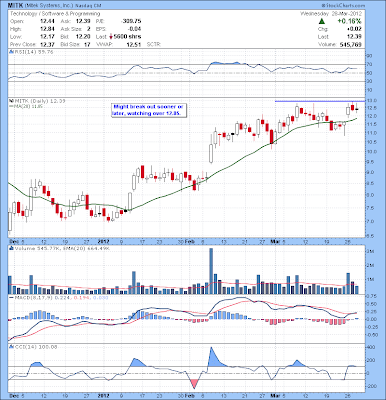Viewport: 386px width, 400px height.
Task: Click the tallest volume bar in February
Action: pos(211,271)
